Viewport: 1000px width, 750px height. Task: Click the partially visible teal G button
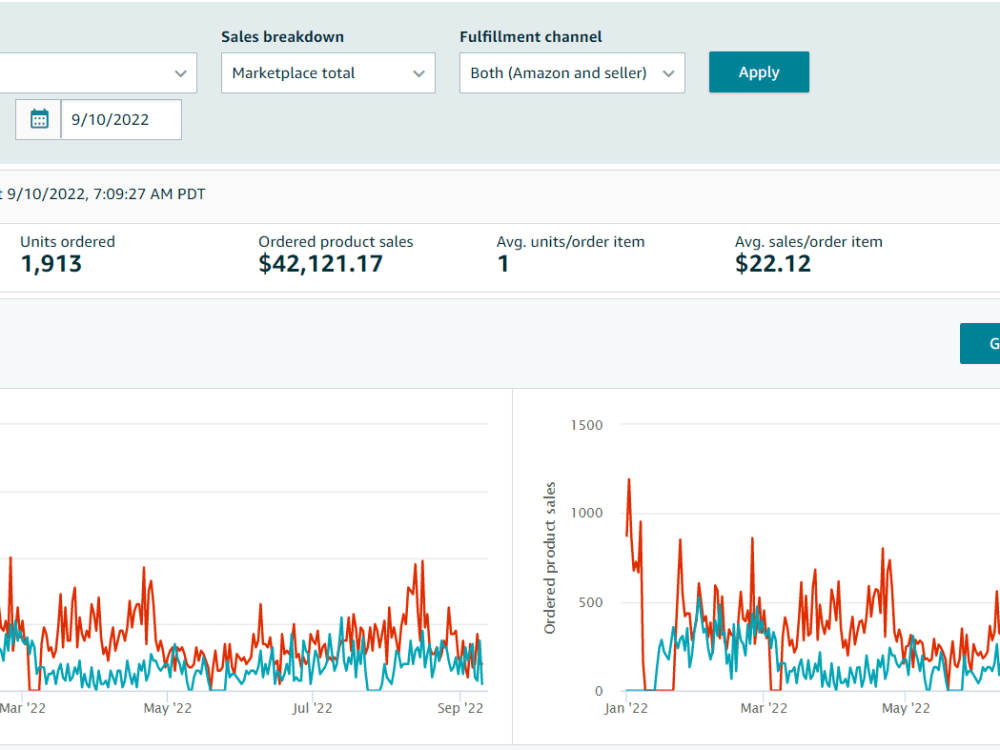pos(980,344)
